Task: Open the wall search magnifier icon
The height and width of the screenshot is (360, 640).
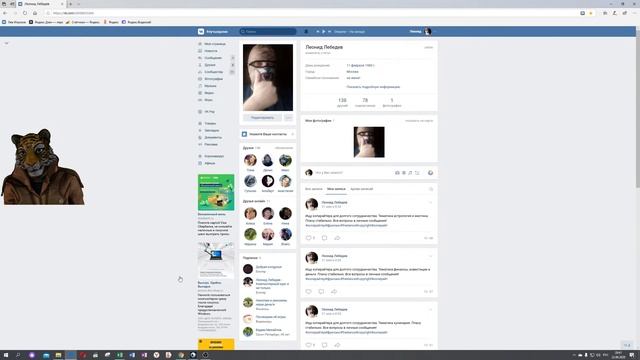Action: click(431, 189)
